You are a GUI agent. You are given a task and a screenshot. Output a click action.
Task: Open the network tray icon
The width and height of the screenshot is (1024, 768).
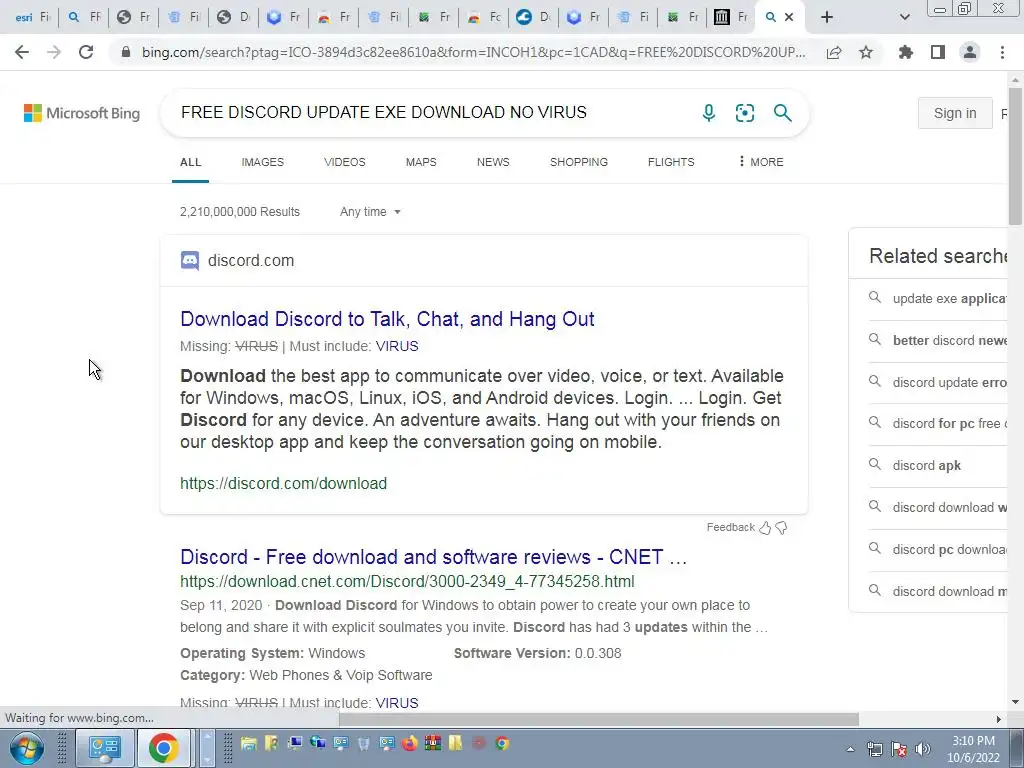(x=874, y=749)
